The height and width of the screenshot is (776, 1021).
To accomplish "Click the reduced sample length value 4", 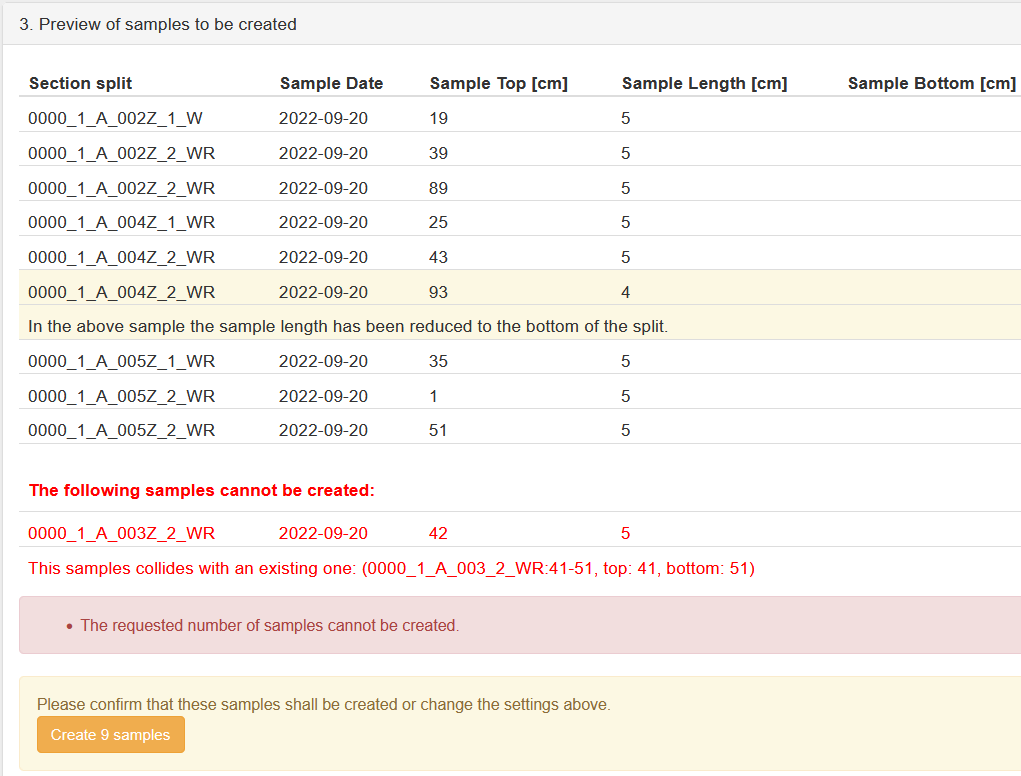I will pyautogui.click(x=625, y=292).
